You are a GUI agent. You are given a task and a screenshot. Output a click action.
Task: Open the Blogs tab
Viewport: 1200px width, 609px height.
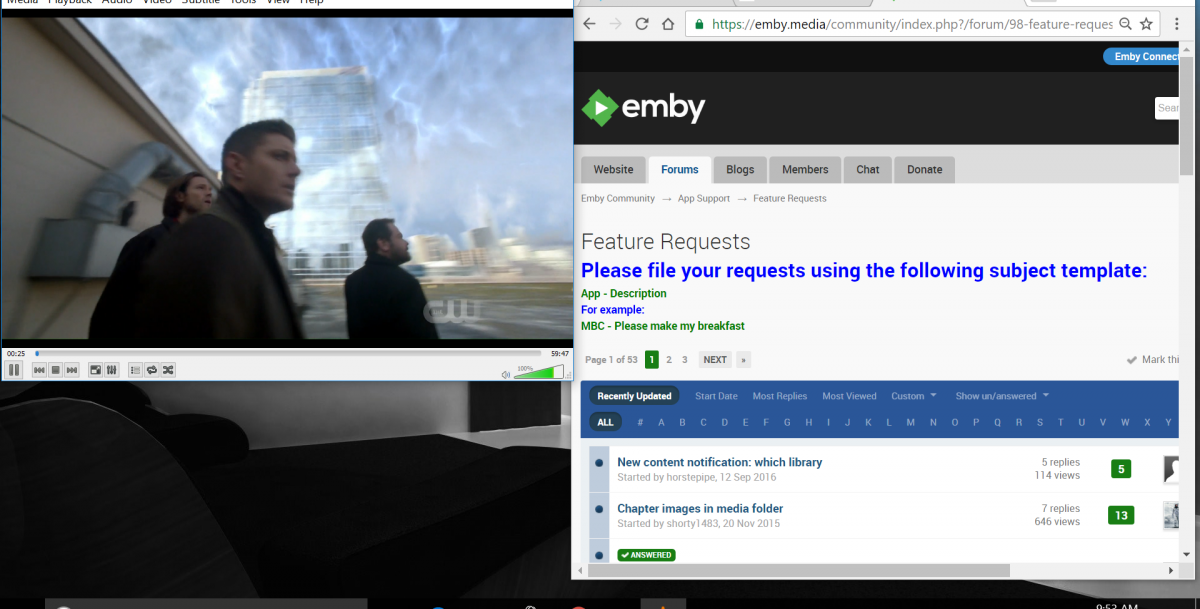click(x=740, y=170)
